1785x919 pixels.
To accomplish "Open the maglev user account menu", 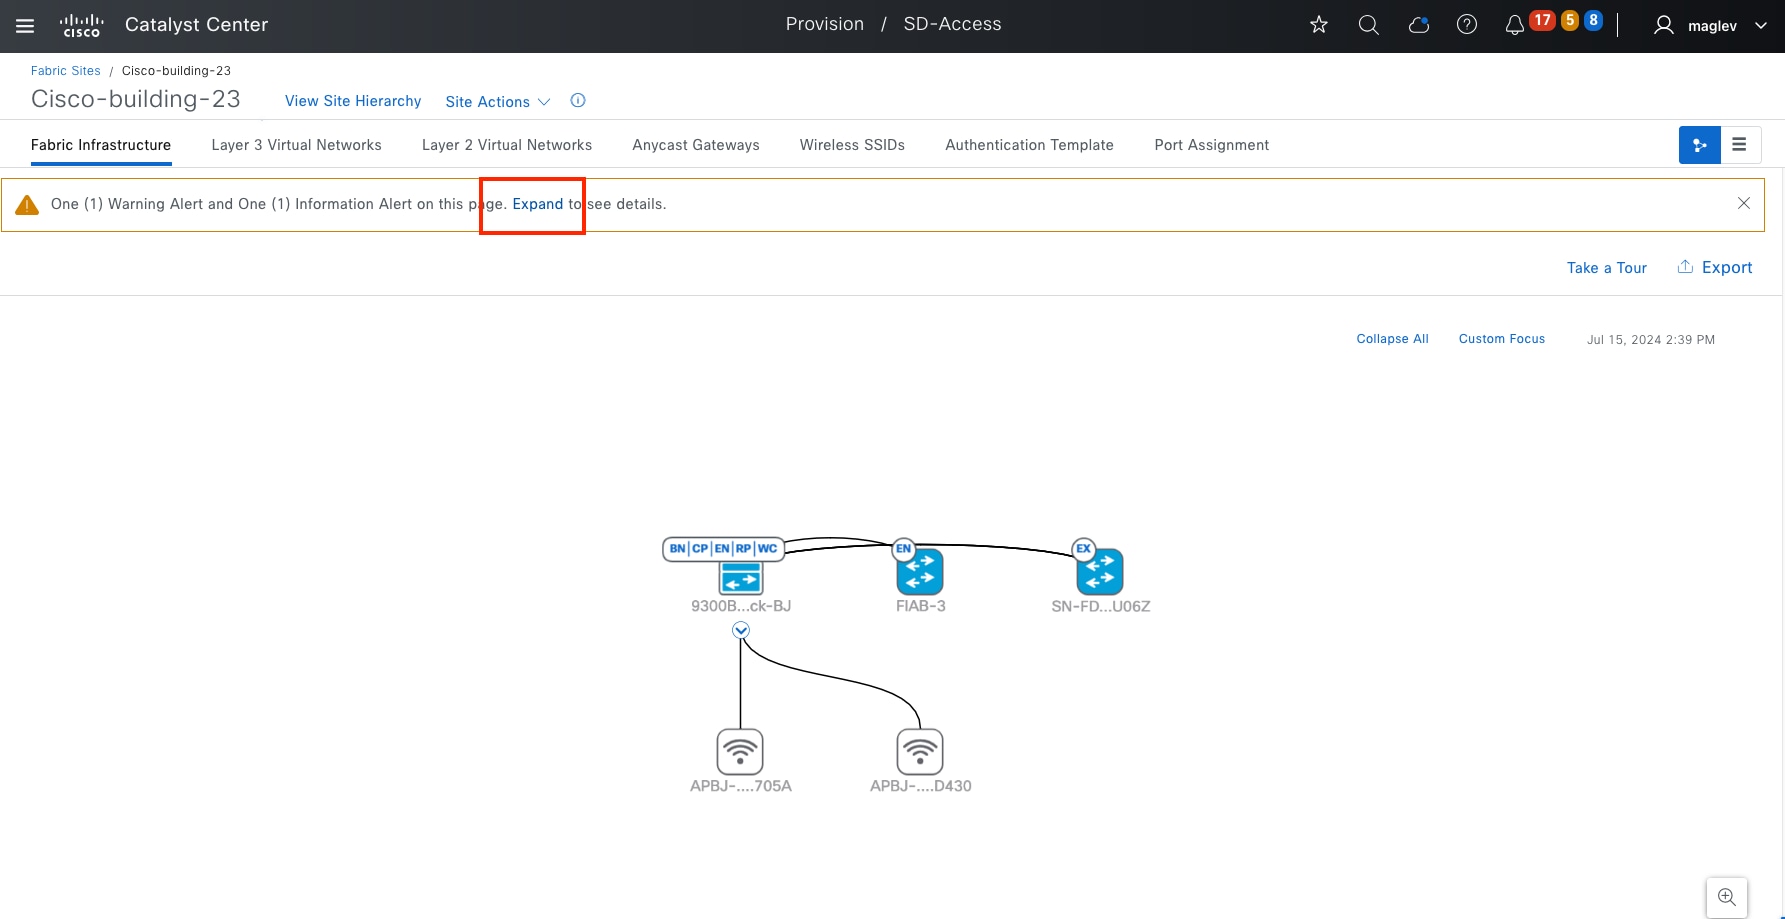I will [1711, 26].
